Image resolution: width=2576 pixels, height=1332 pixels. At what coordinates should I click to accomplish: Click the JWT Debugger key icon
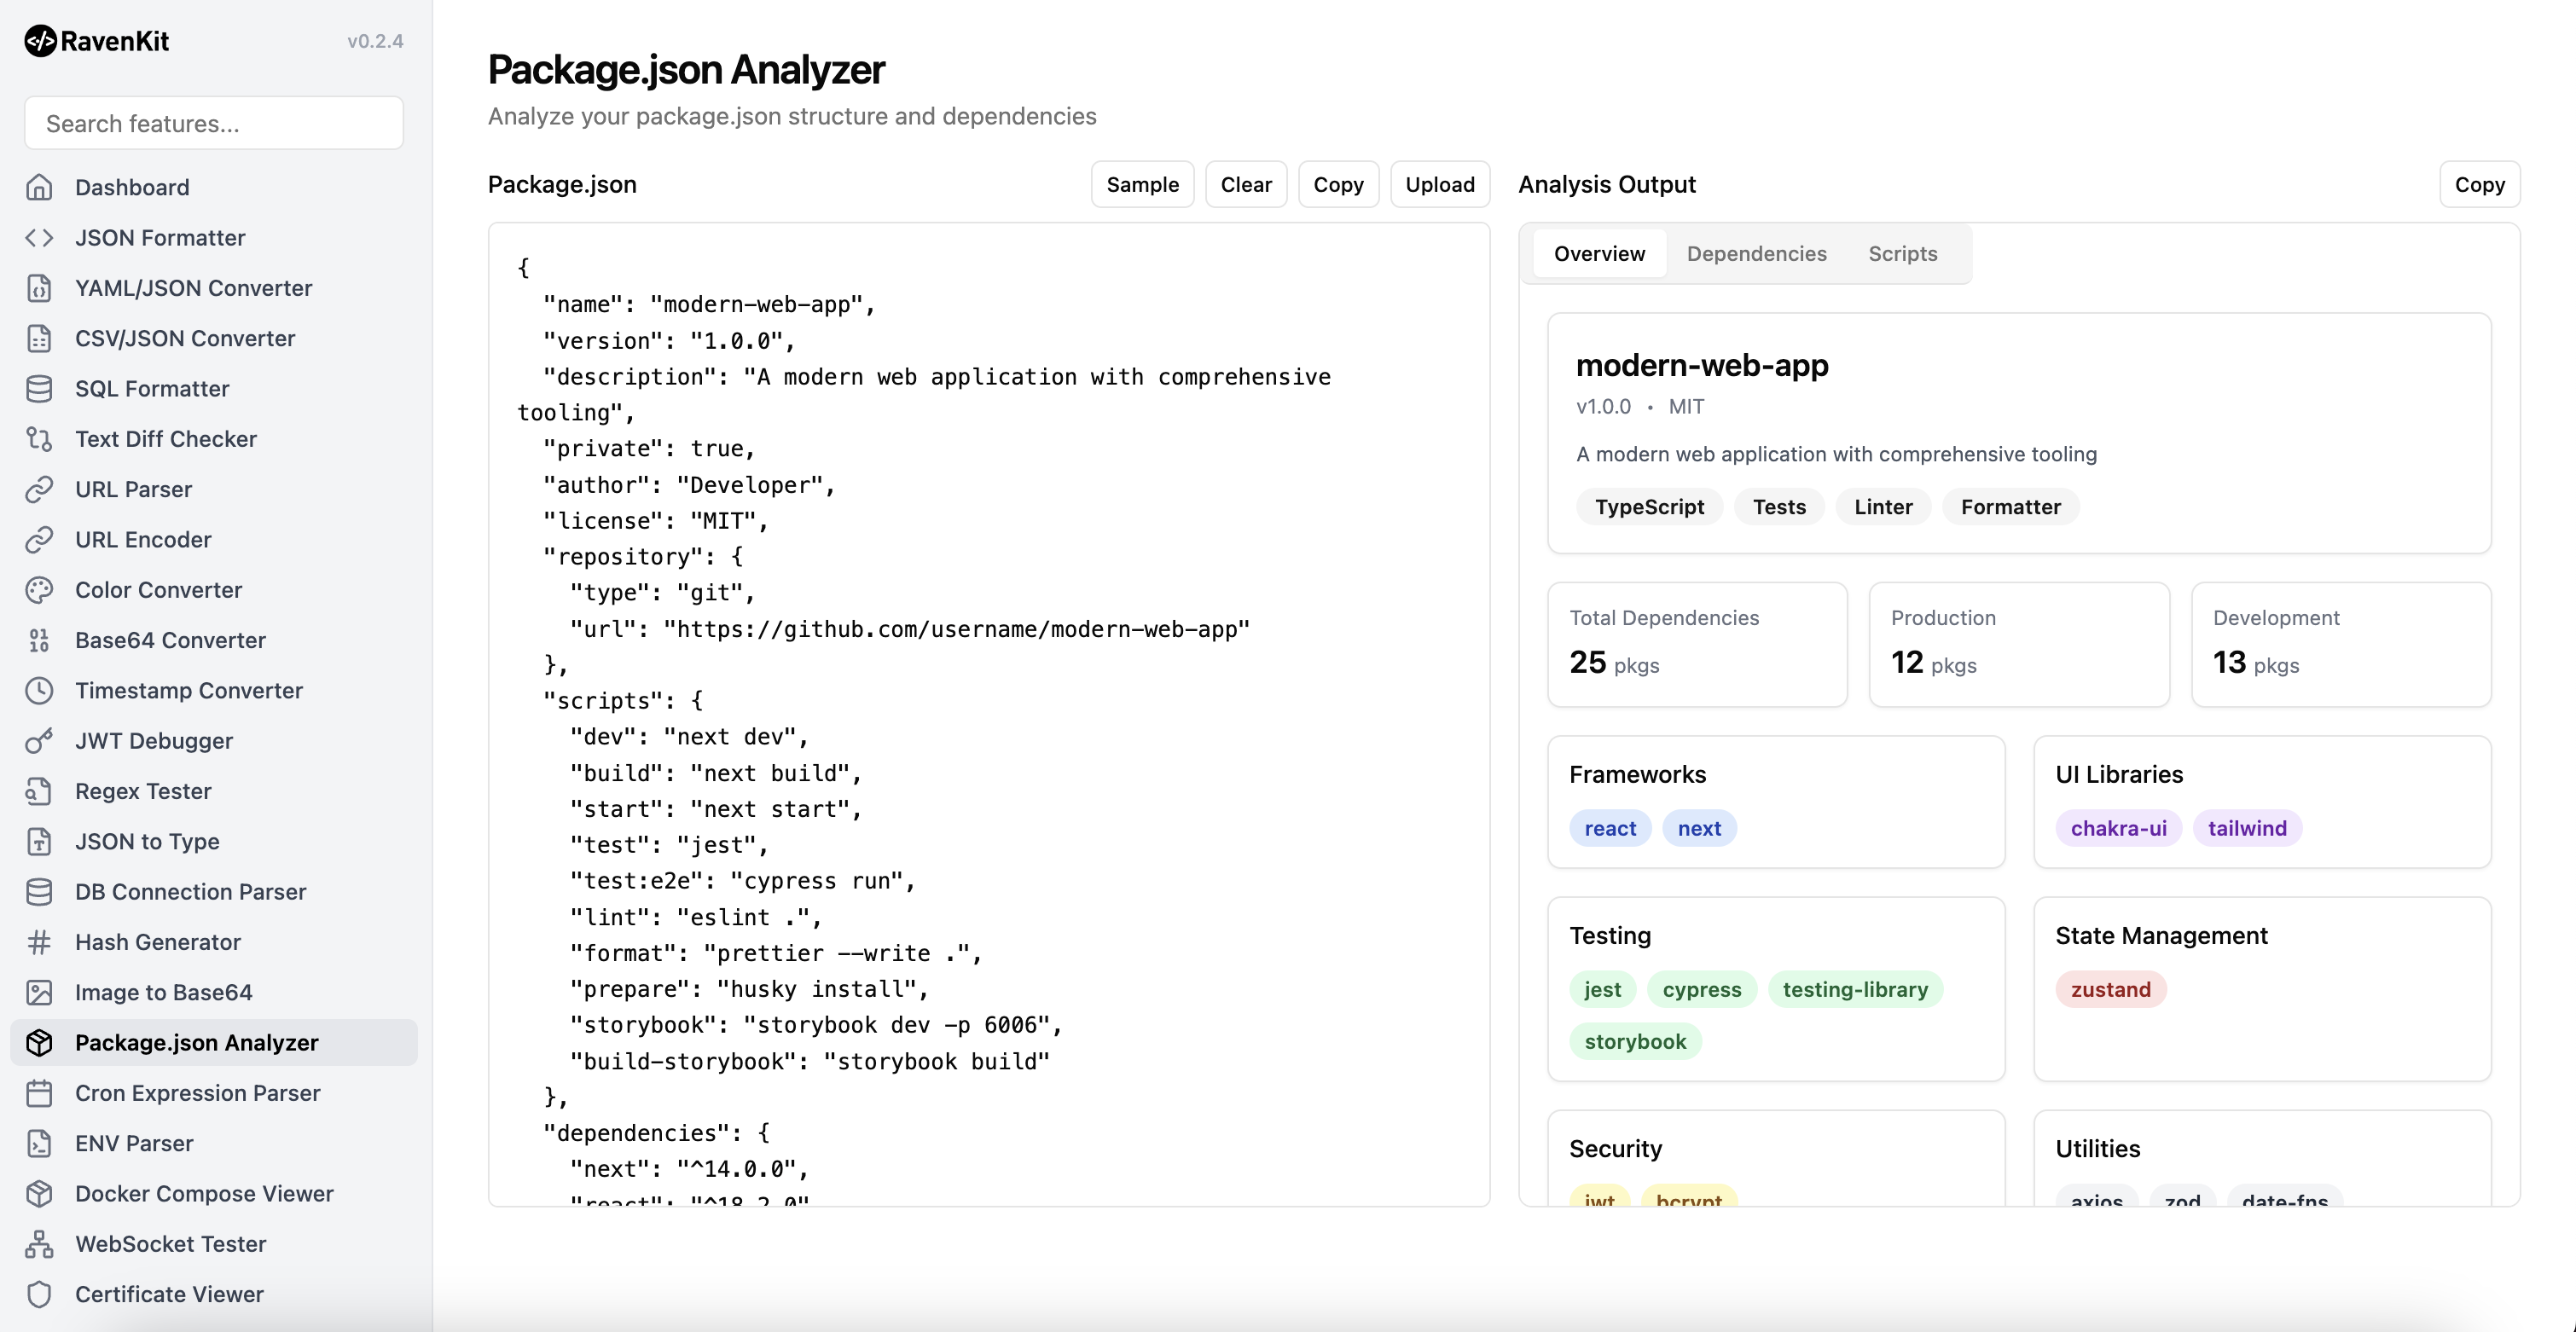pos(39,741)
